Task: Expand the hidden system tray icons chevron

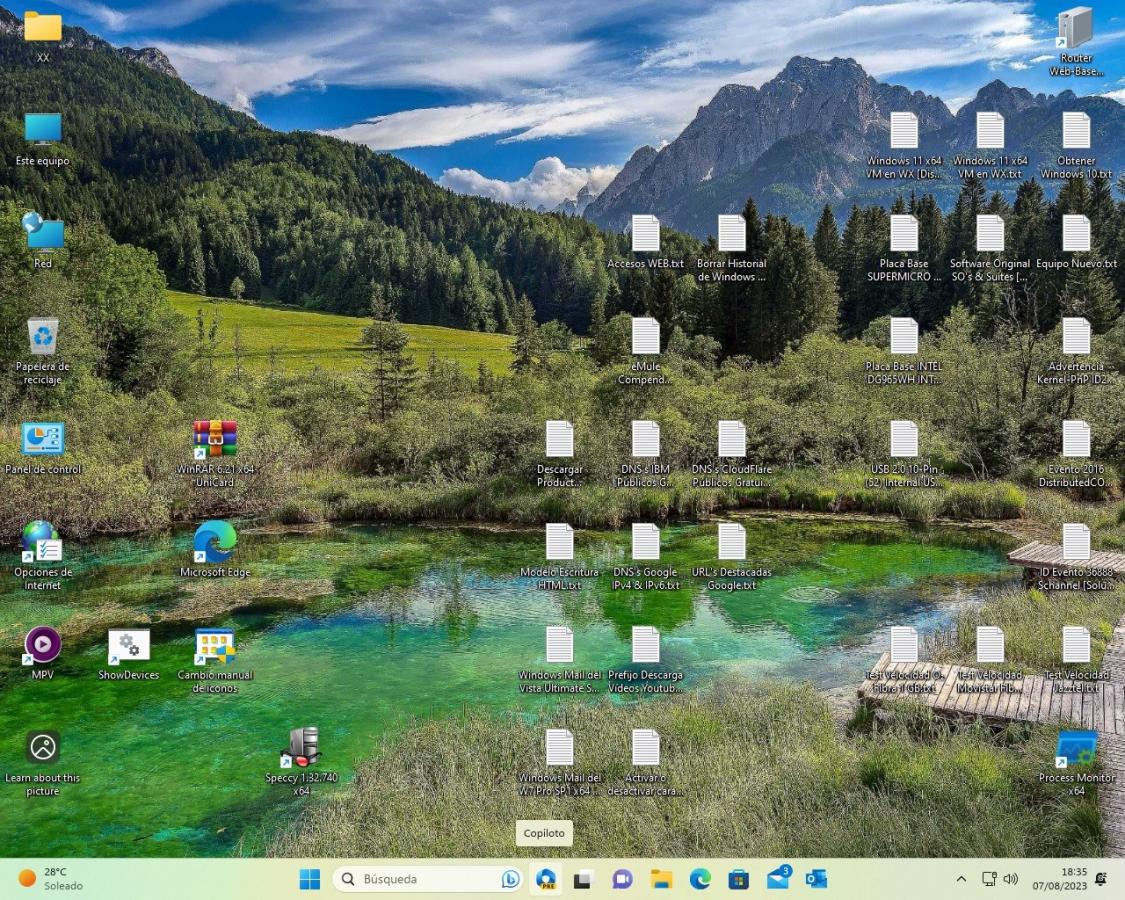Action: pyautogui.click(x=961, y=879)
